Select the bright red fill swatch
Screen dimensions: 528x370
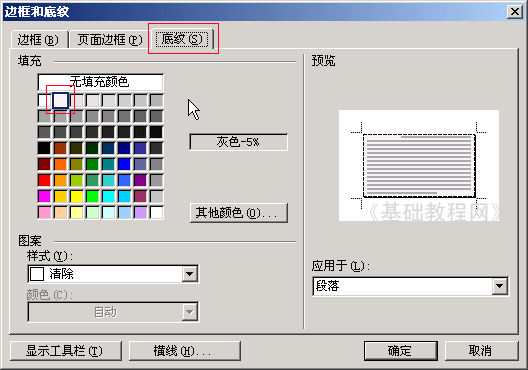pos(44,180)
